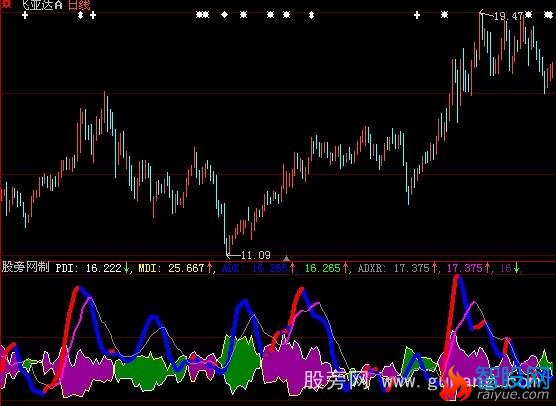Click the purple 17.375 value
The image size is (556, 406).
(465, 268)
